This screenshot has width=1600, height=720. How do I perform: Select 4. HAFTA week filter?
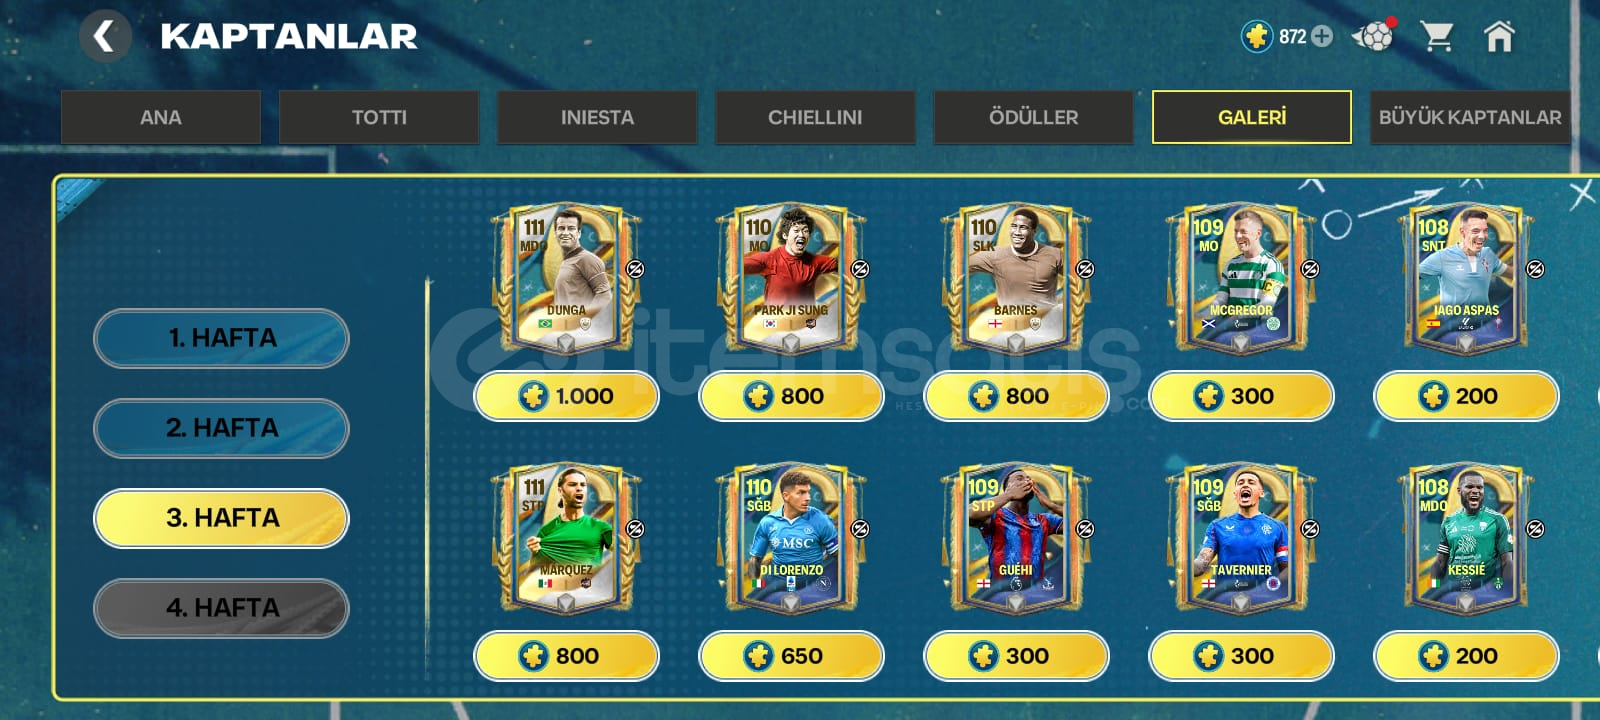click(221, 608)
